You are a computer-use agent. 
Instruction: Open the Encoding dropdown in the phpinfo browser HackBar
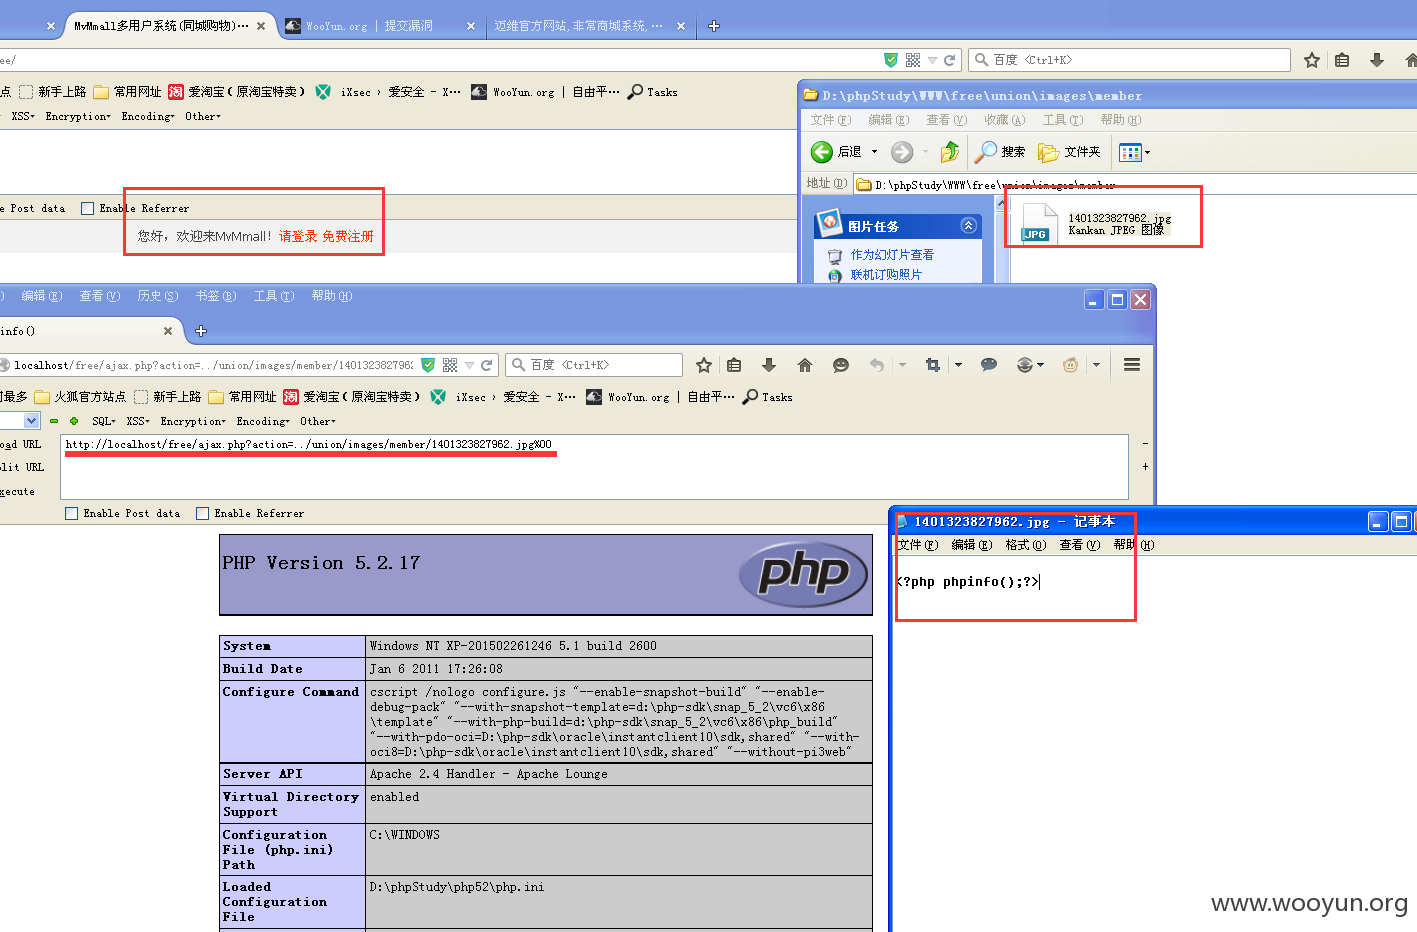[263, 421]
